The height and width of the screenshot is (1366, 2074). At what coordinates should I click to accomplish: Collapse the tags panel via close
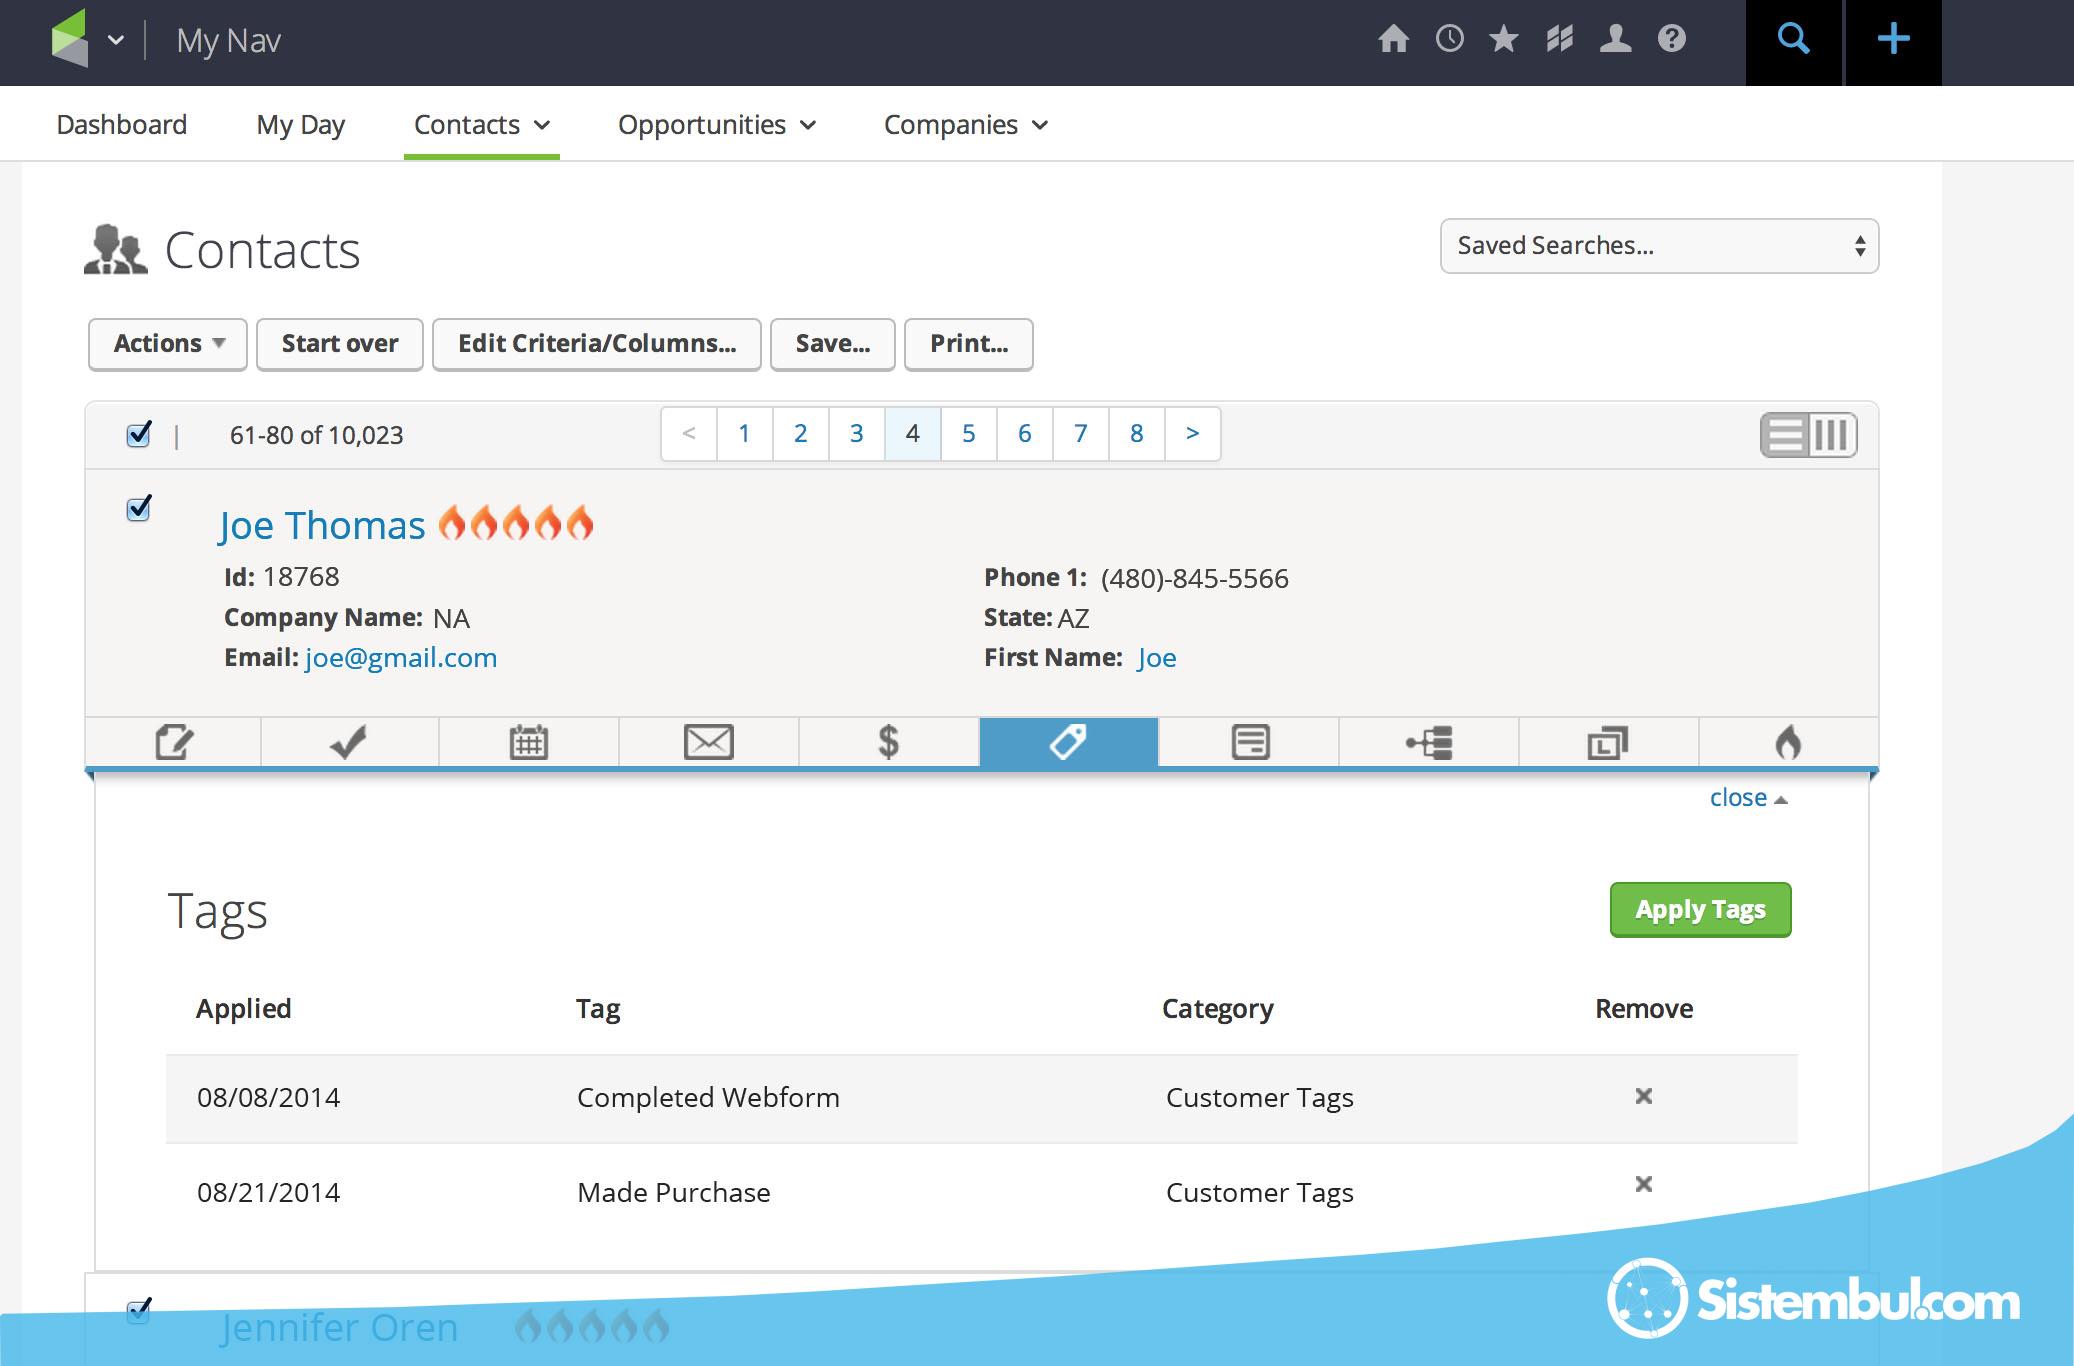coord(1748,798)
